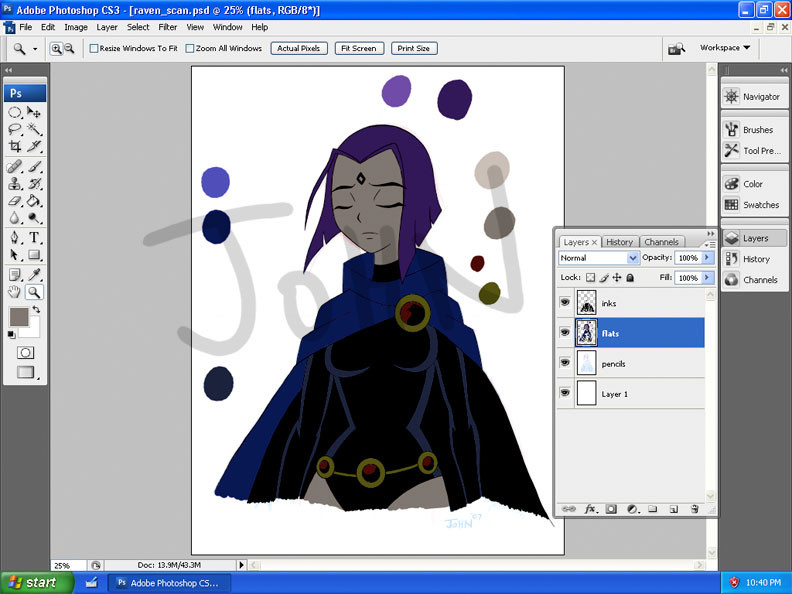Image resolution: width=792 pixels, height=594 pixels.
Task: Select the Pen tool
Action: pos(15,237)
